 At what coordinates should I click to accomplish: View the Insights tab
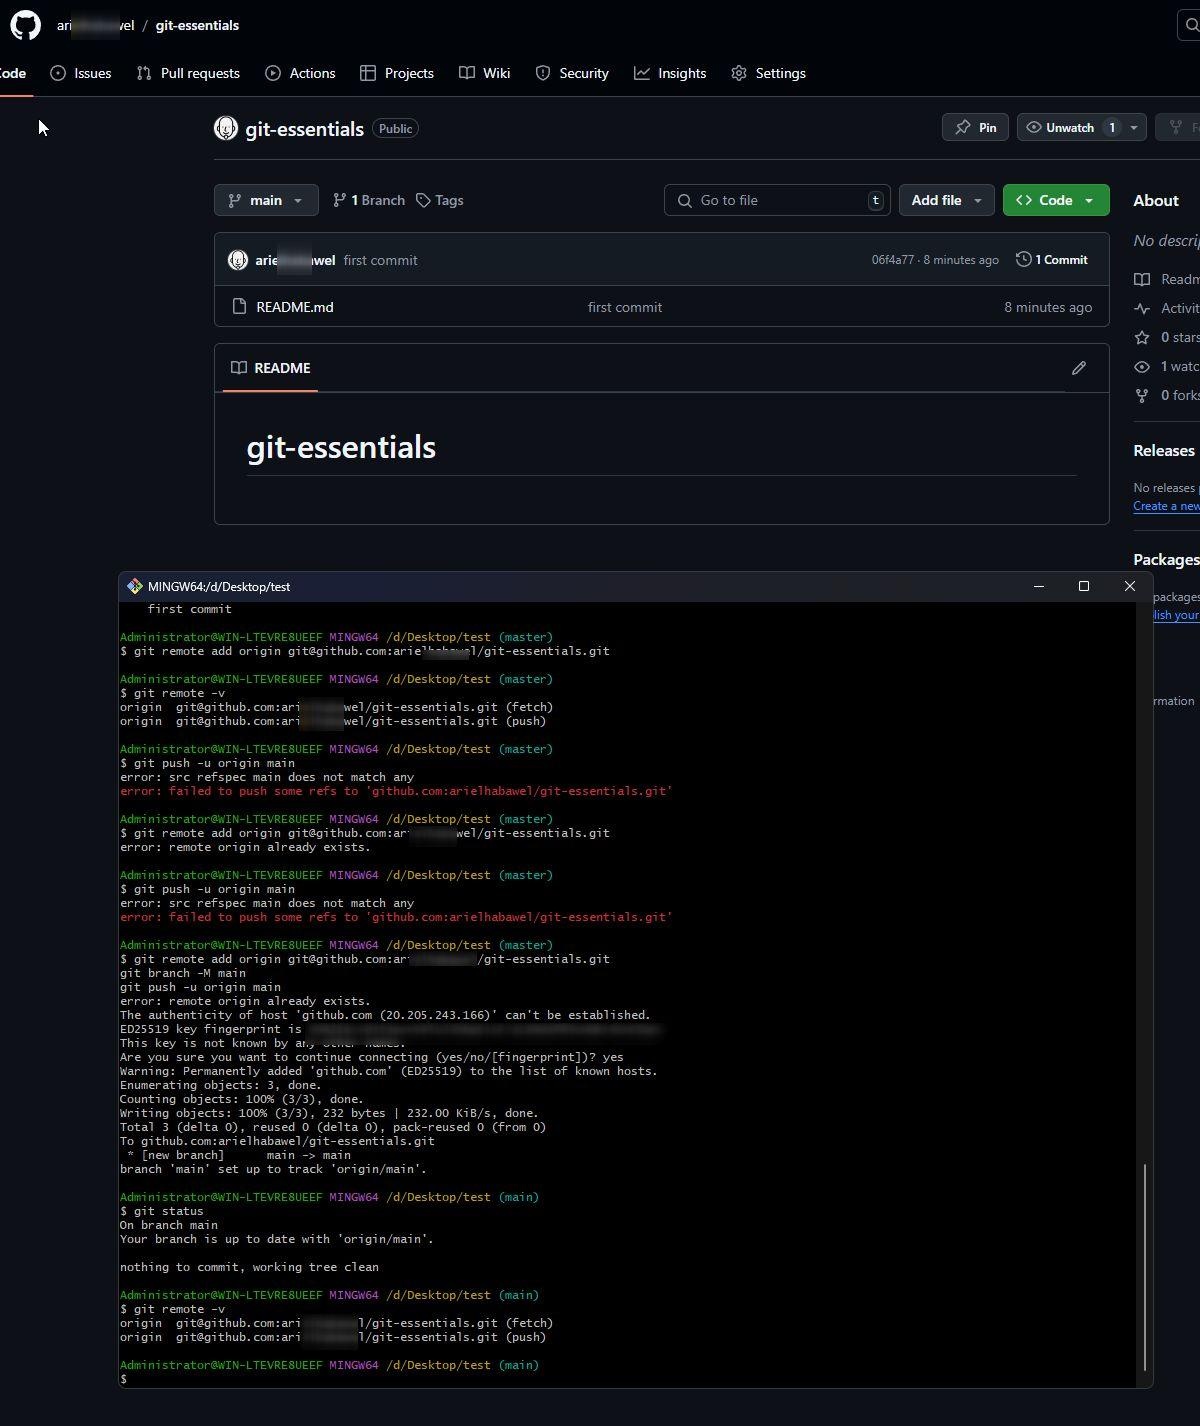tap(670, 73)
